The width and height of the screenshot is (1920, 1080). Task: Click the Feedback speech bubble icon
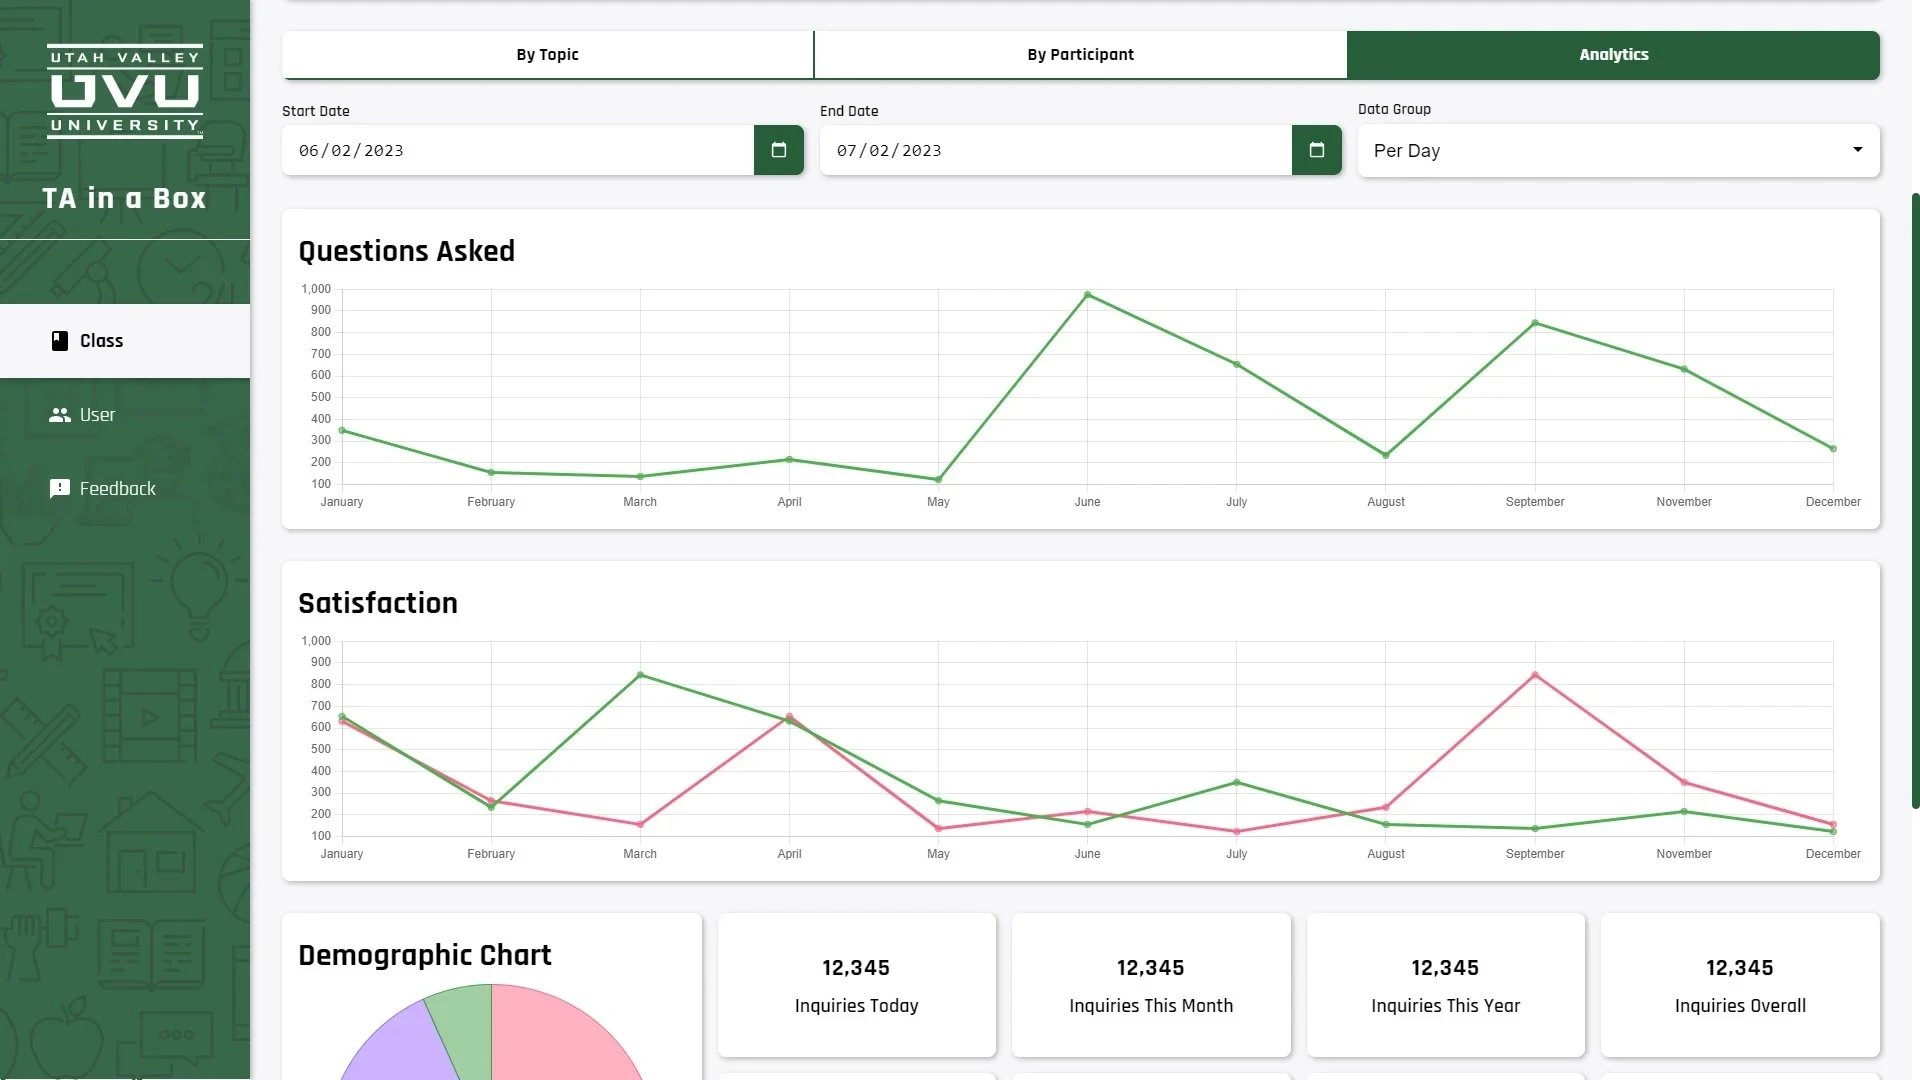point(60,489)
